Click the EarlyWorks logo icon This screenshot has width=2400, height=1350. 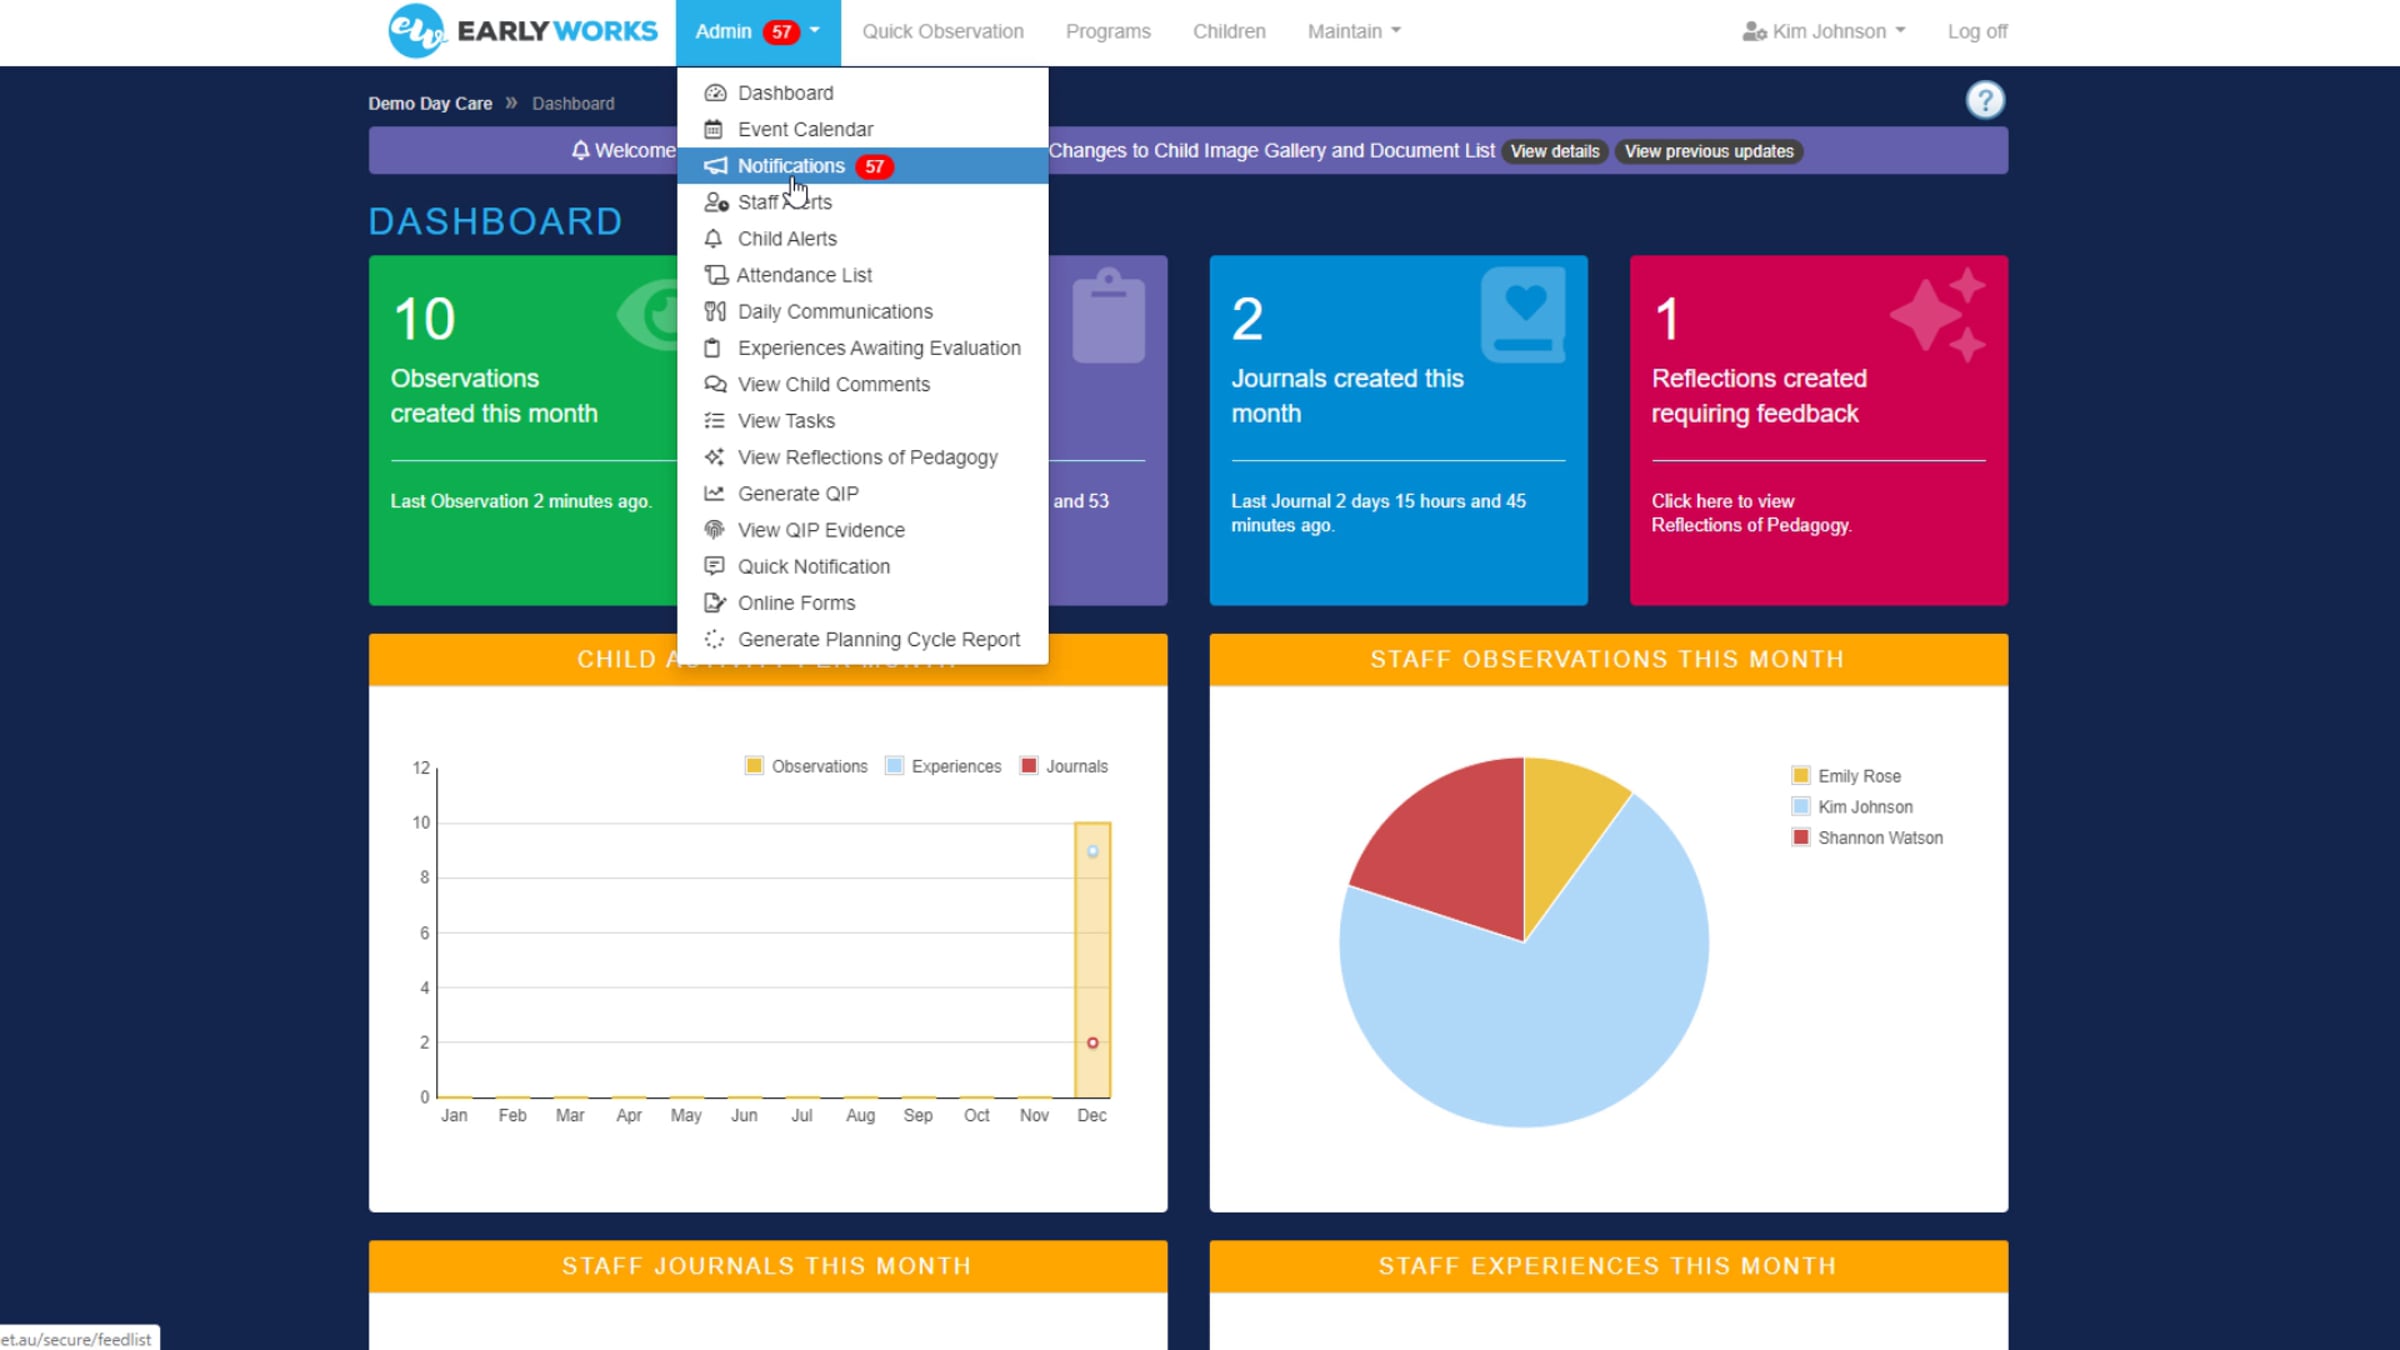click(x=417, y=30)
